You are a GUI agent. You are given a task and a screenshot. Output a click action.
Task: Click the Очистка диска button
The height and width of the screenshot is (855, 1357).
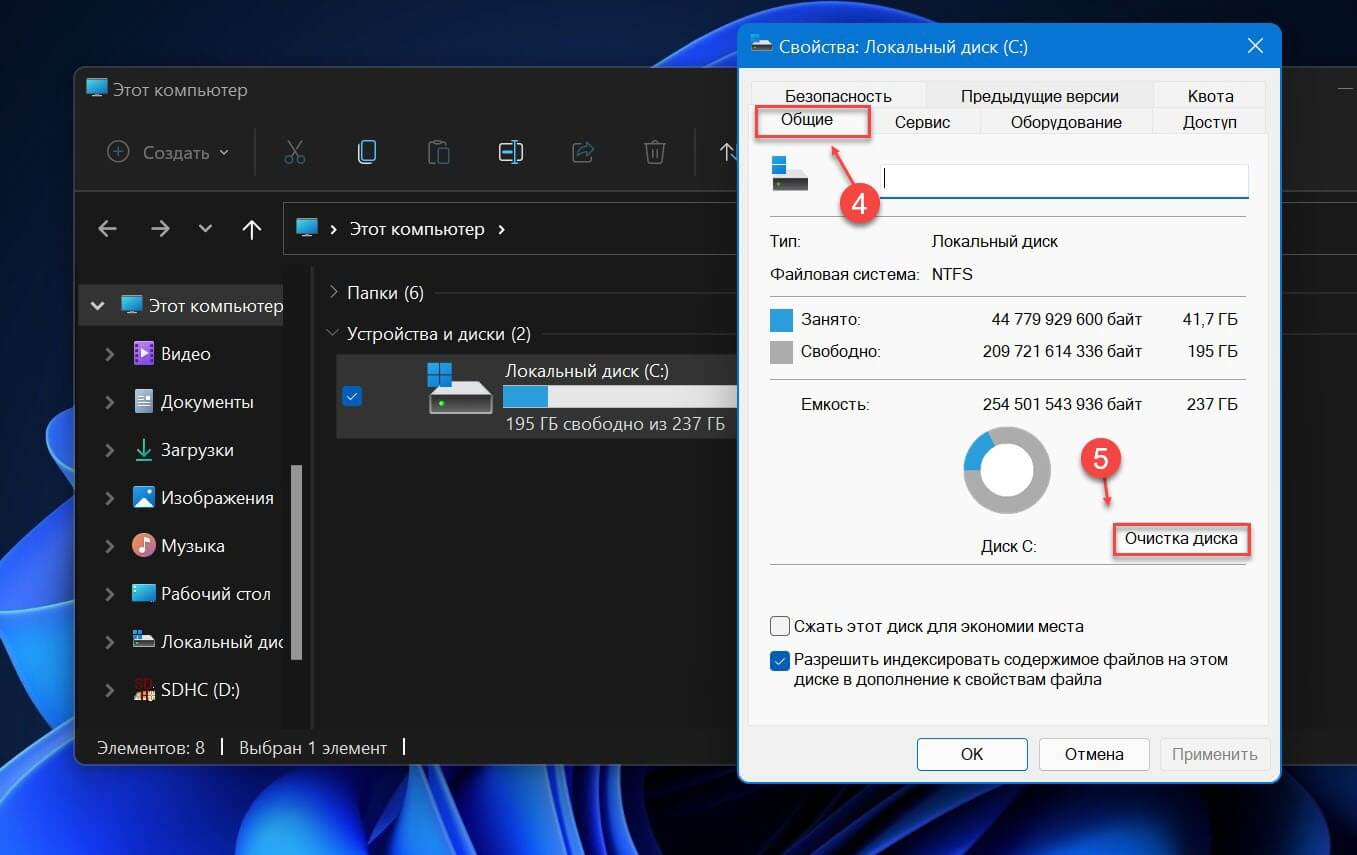[x=1181, y=539]
